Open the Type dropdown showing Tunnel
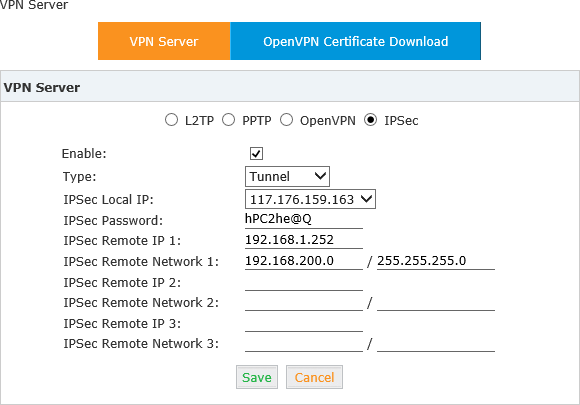Screen dimensions: 580x405 tap(287, 176)
